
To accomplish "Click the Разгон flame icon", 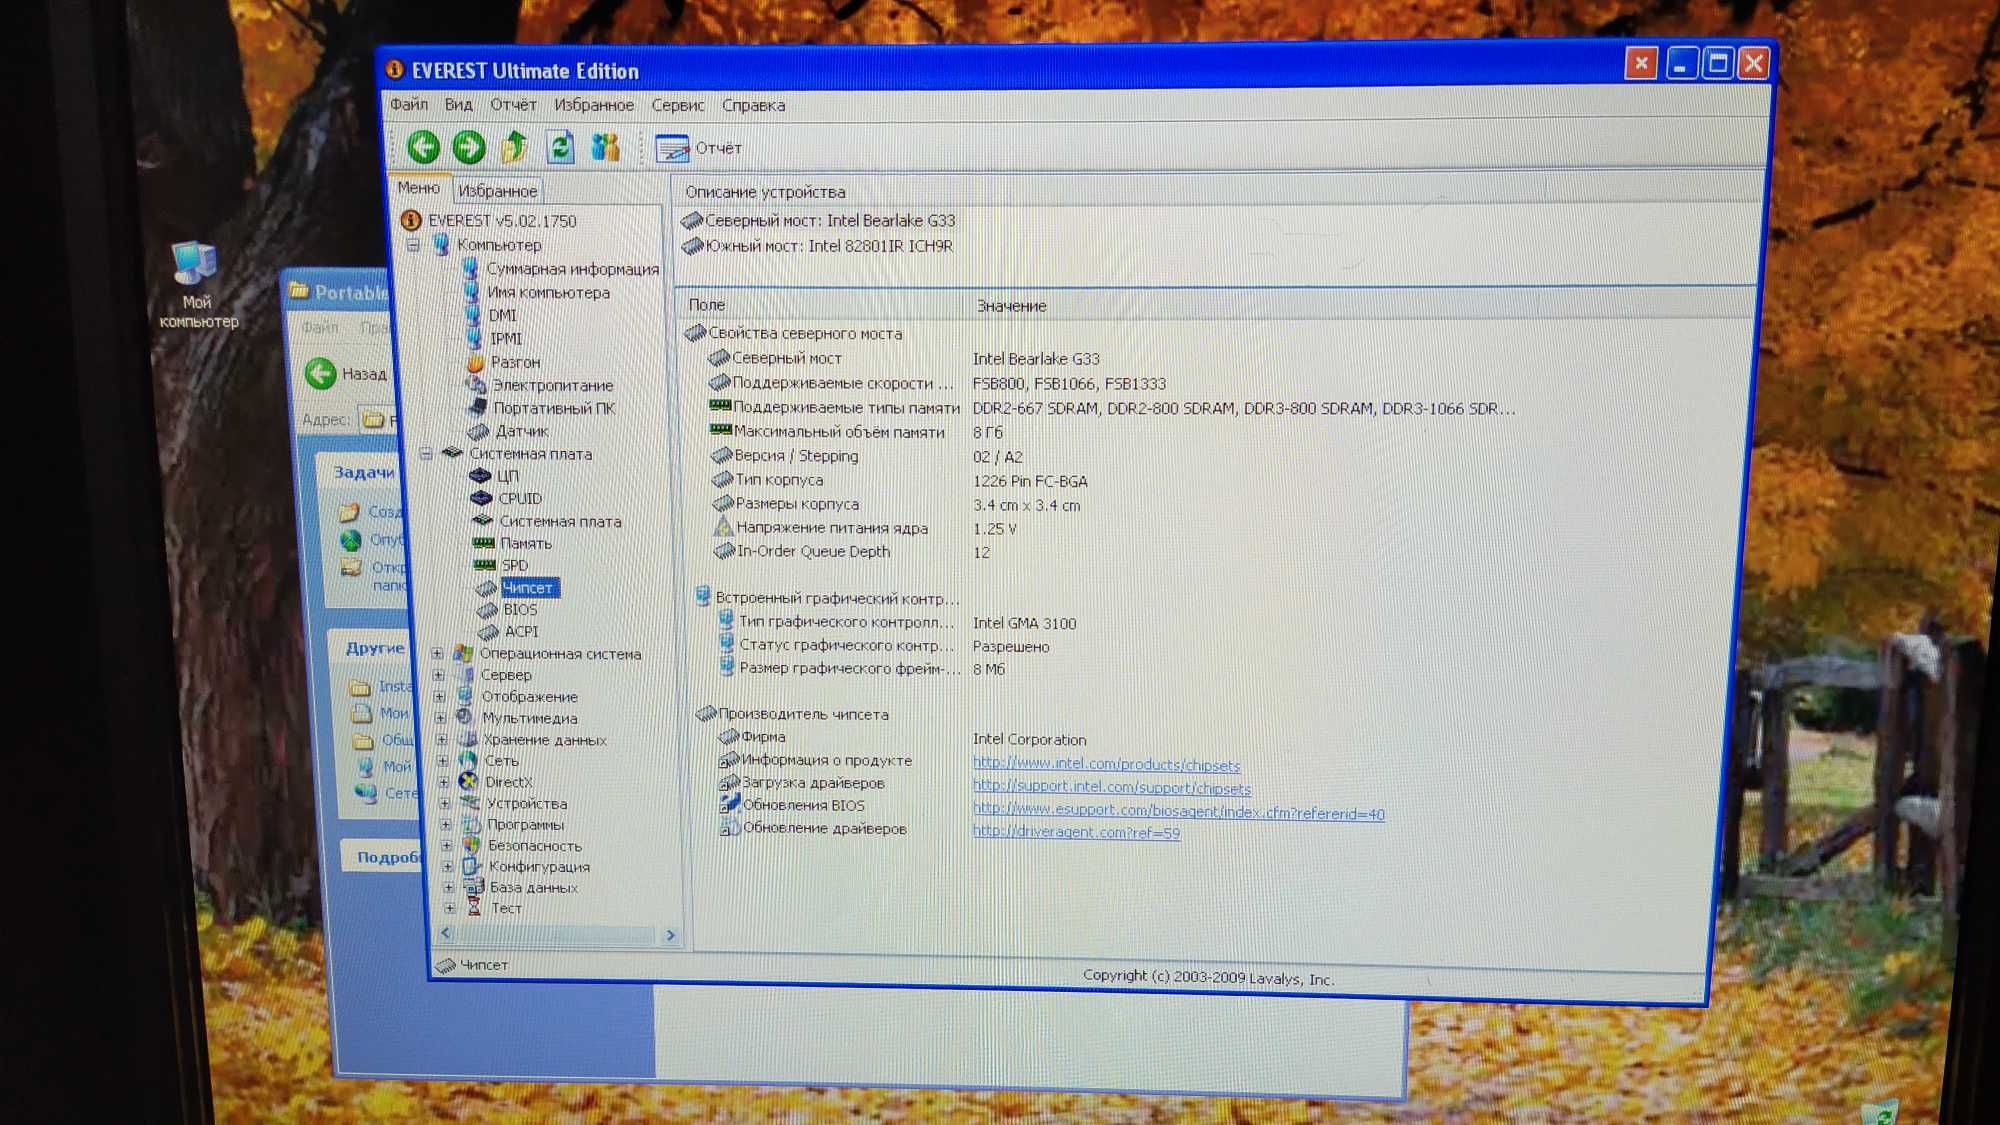I will tap(475, 362).
